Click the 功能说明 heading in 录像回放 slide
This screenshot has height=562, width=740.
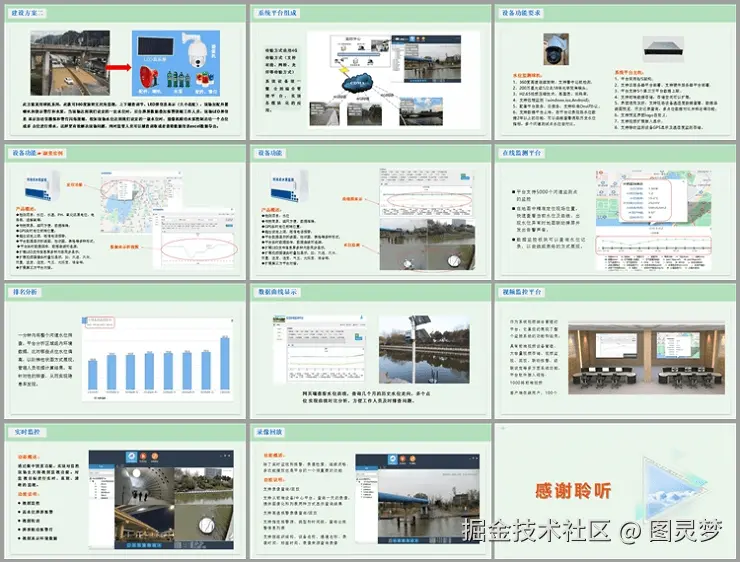tap(275, 479)
